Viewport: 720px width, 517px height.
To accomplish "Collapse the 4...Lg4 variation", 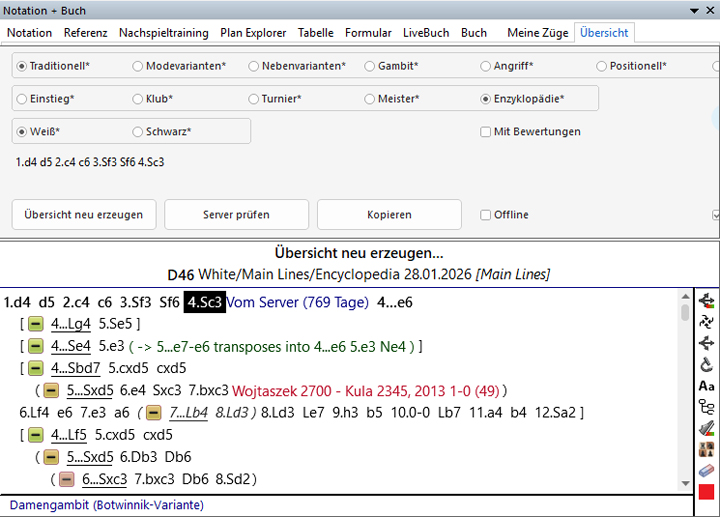I will pyautogui.click(x=35, y=324).
